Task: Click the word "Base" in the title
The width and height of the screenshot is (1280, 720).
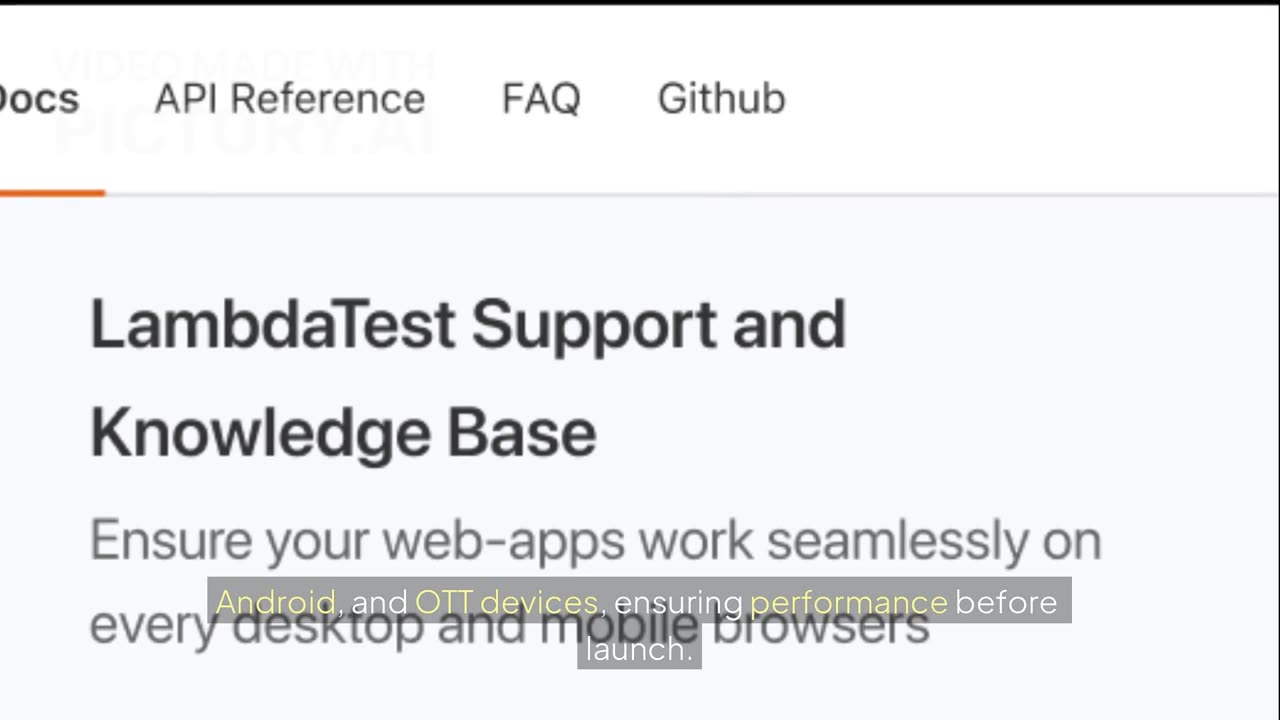Action: coord(521,433)
